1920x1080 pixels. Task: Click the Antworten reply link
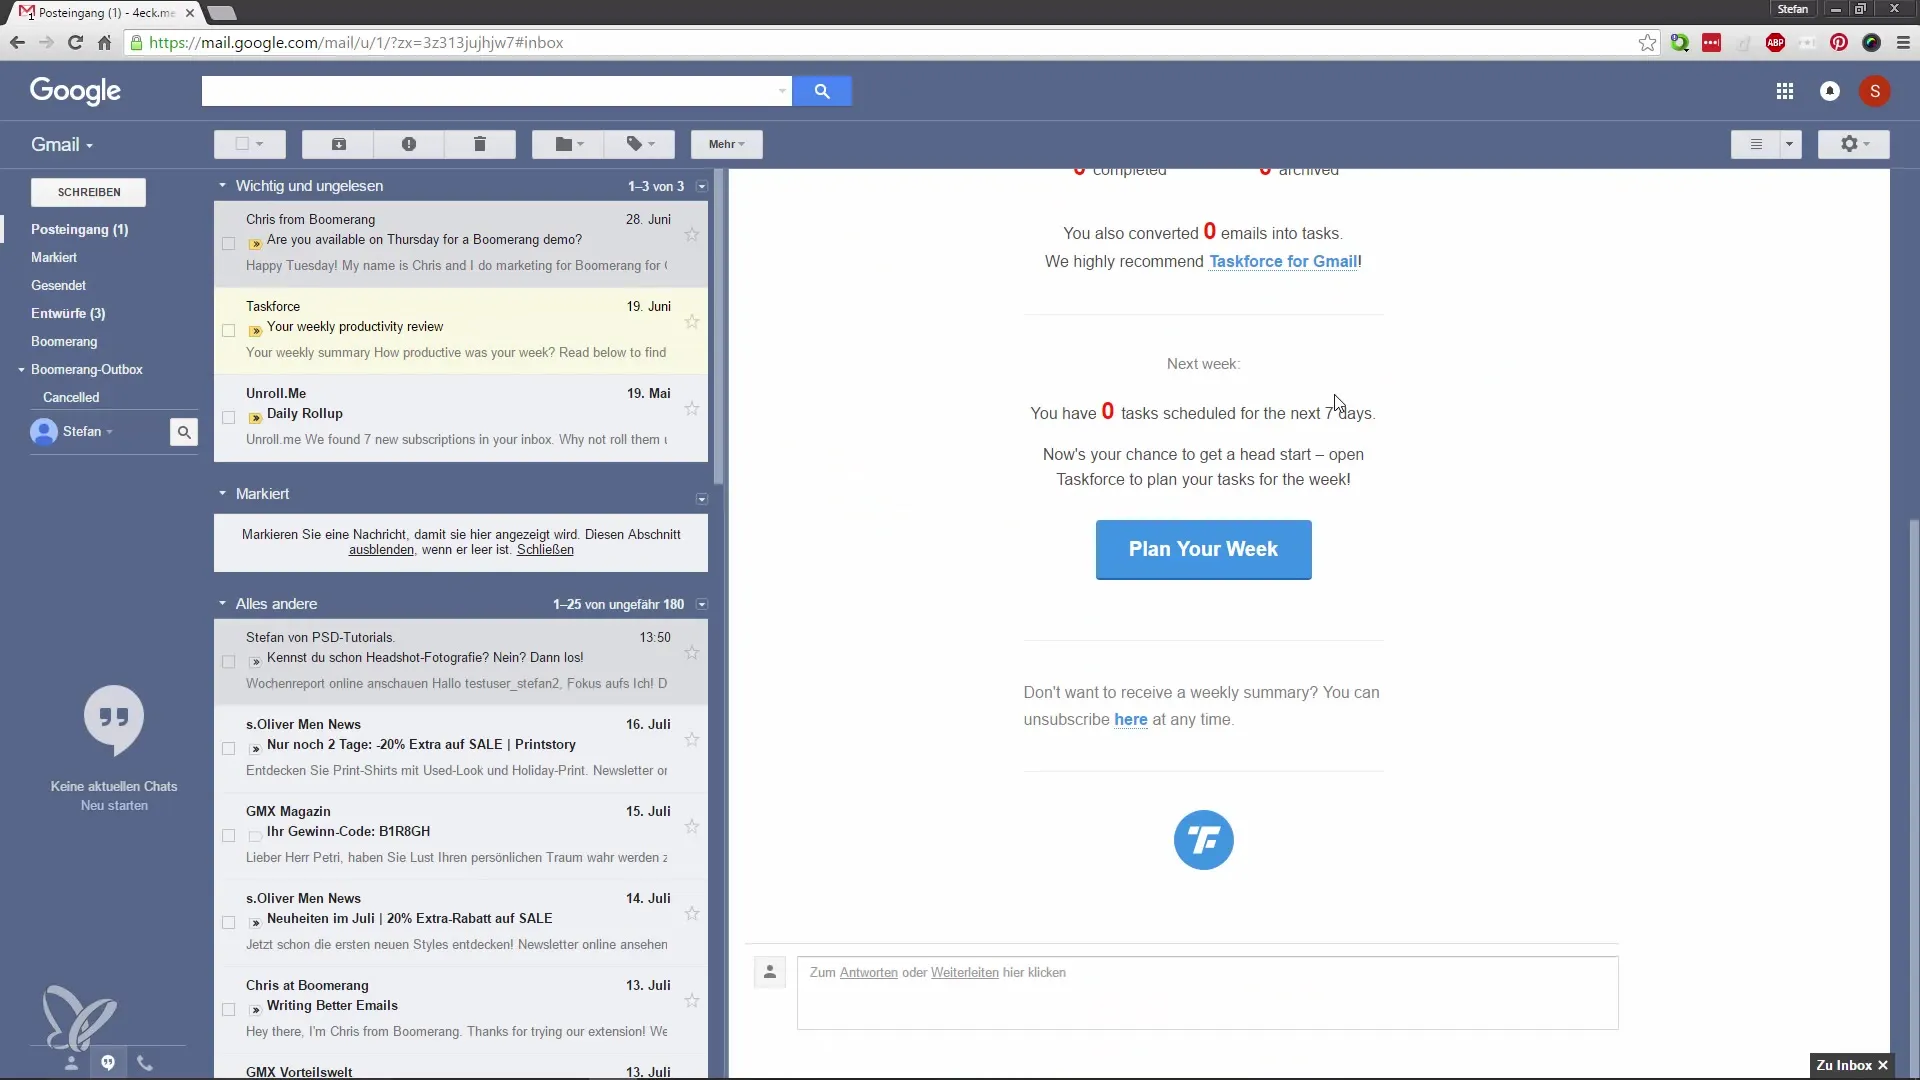coord(868,972)
